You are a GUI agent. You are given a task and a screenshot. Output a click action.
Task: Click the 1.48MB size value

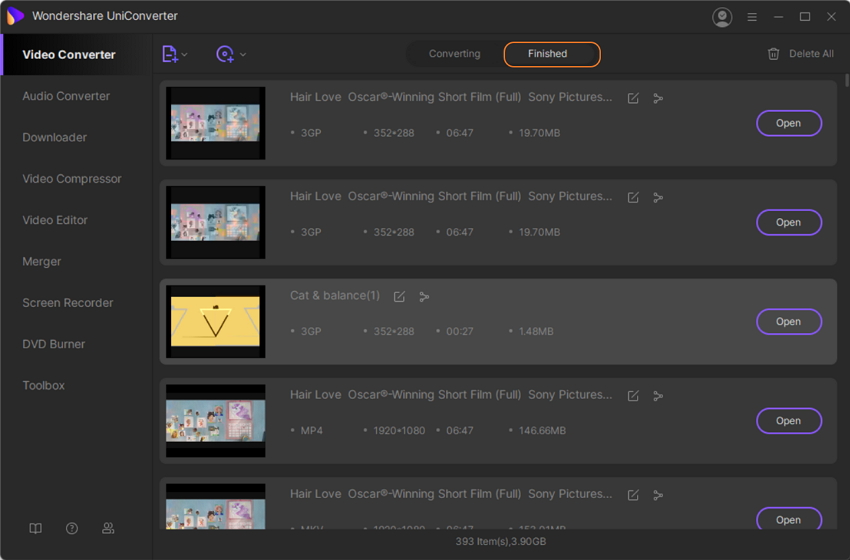tap(536, 331)
